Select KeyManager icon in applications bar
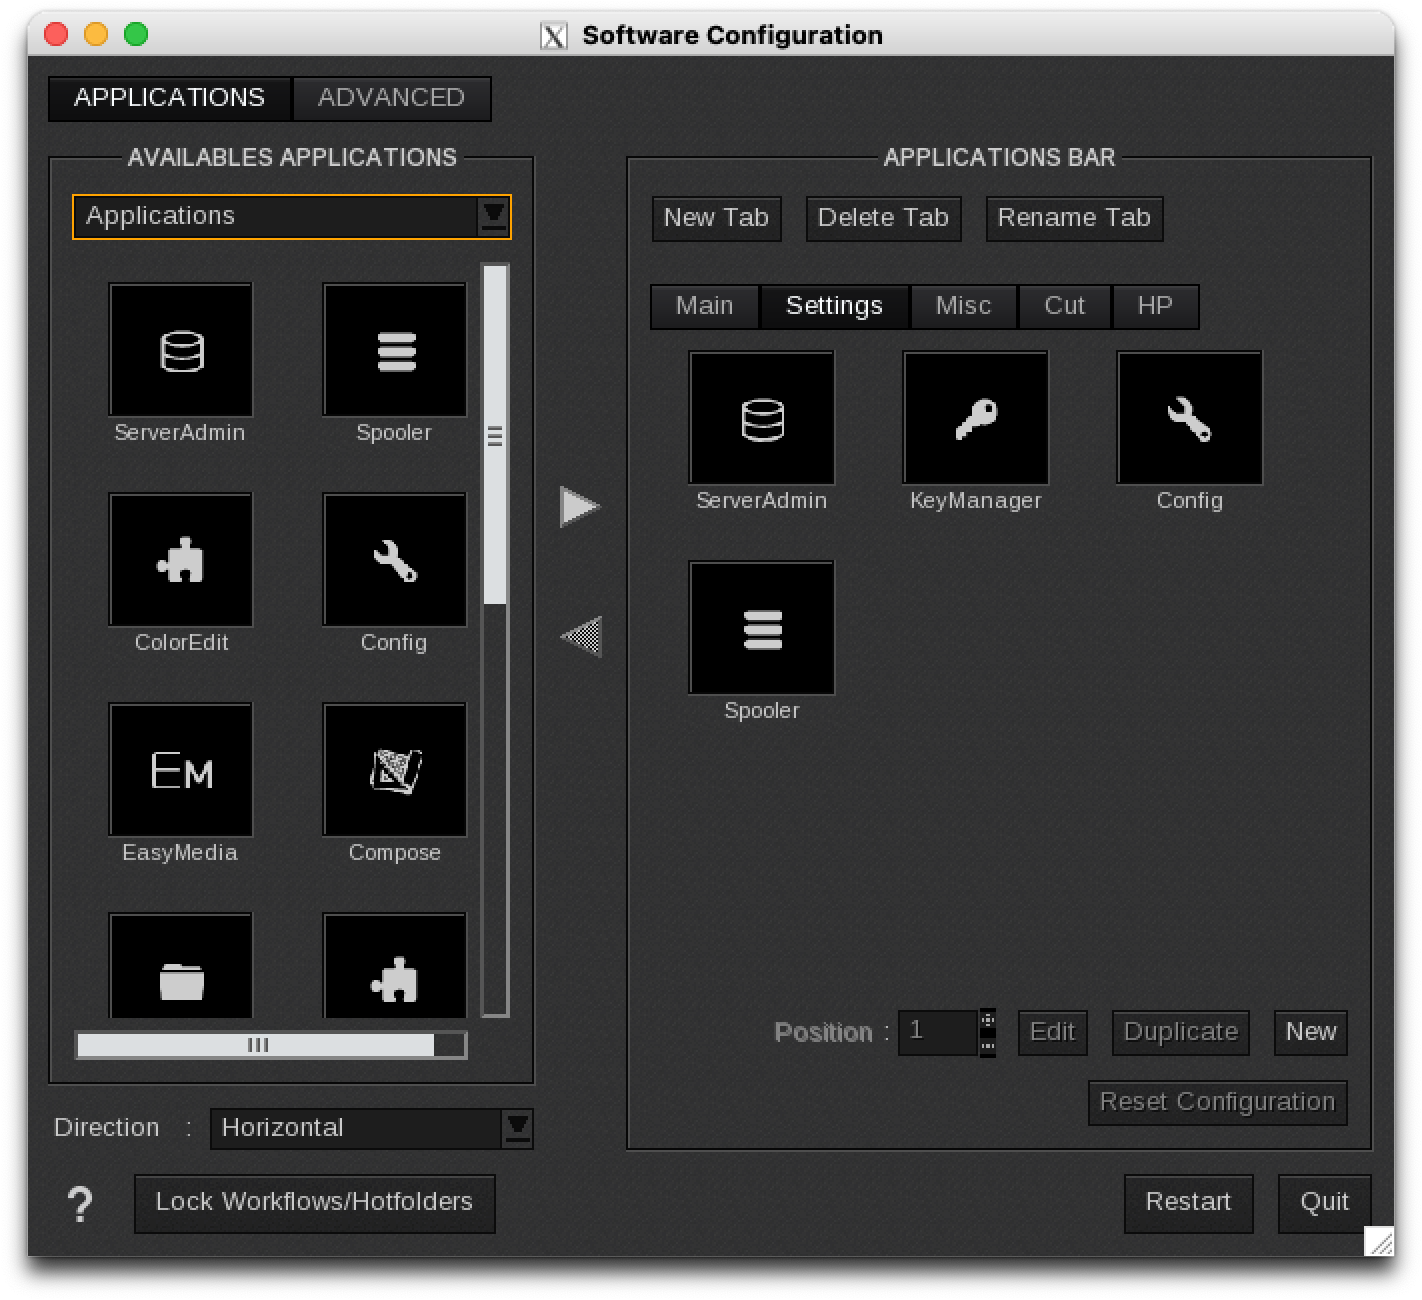Screen dimensions: 1422x1300 point(975,418)
